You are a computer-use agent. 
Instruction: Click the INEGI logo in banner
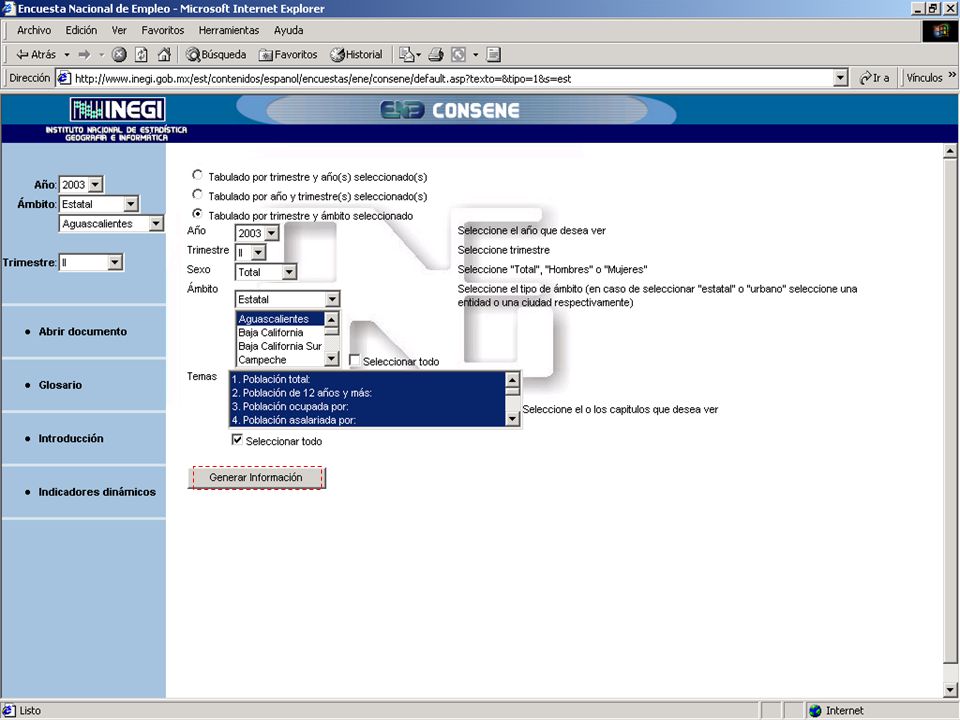pos(117,110)
